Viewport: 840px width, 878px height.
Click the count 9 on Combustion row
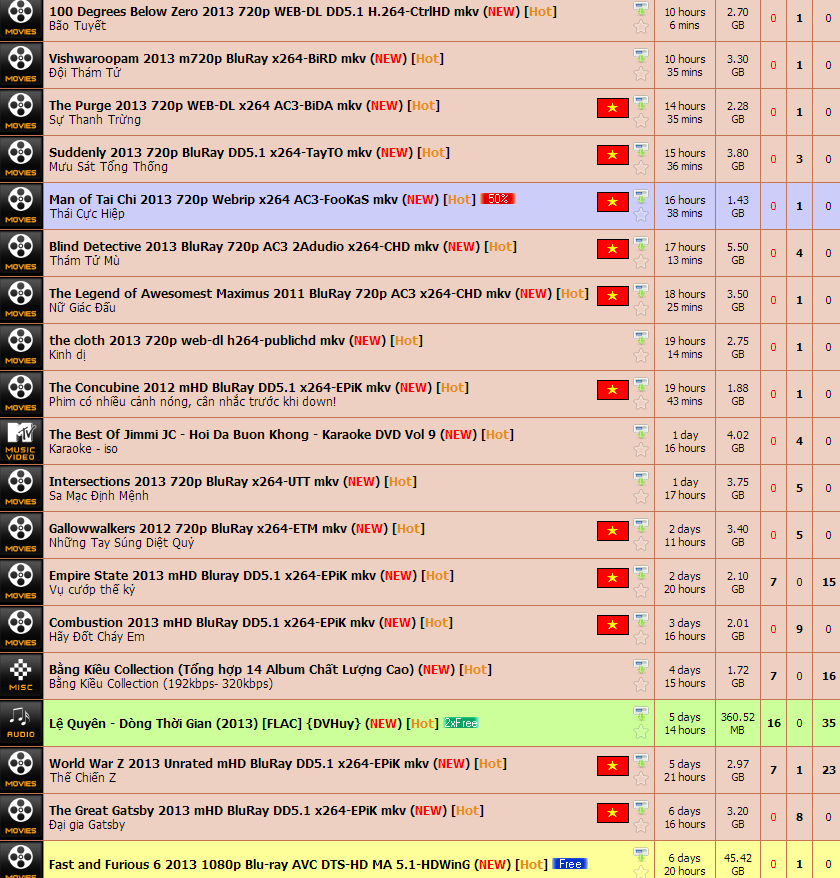coord(799,629)
